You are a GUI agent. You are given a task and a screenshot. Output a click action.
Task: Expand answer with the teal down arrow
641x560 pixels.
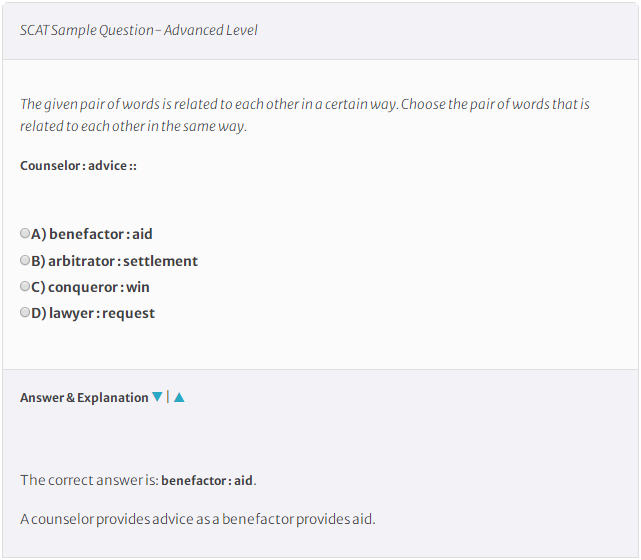click(x=157, y=397)
